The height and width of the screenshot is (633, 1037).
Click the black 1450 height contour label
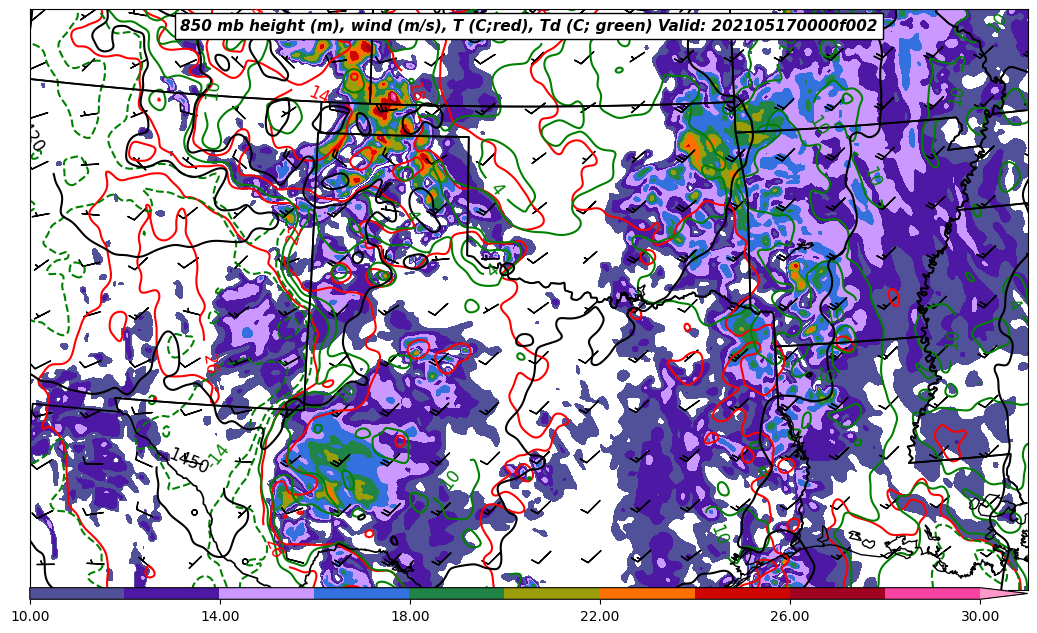click(x=189, y=461)
